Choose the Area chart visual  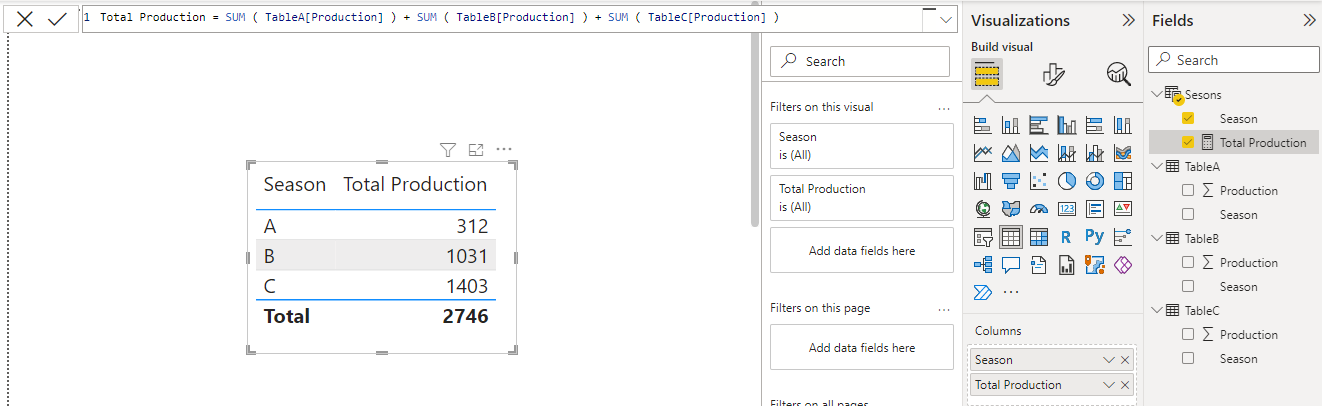[1011, 153]
